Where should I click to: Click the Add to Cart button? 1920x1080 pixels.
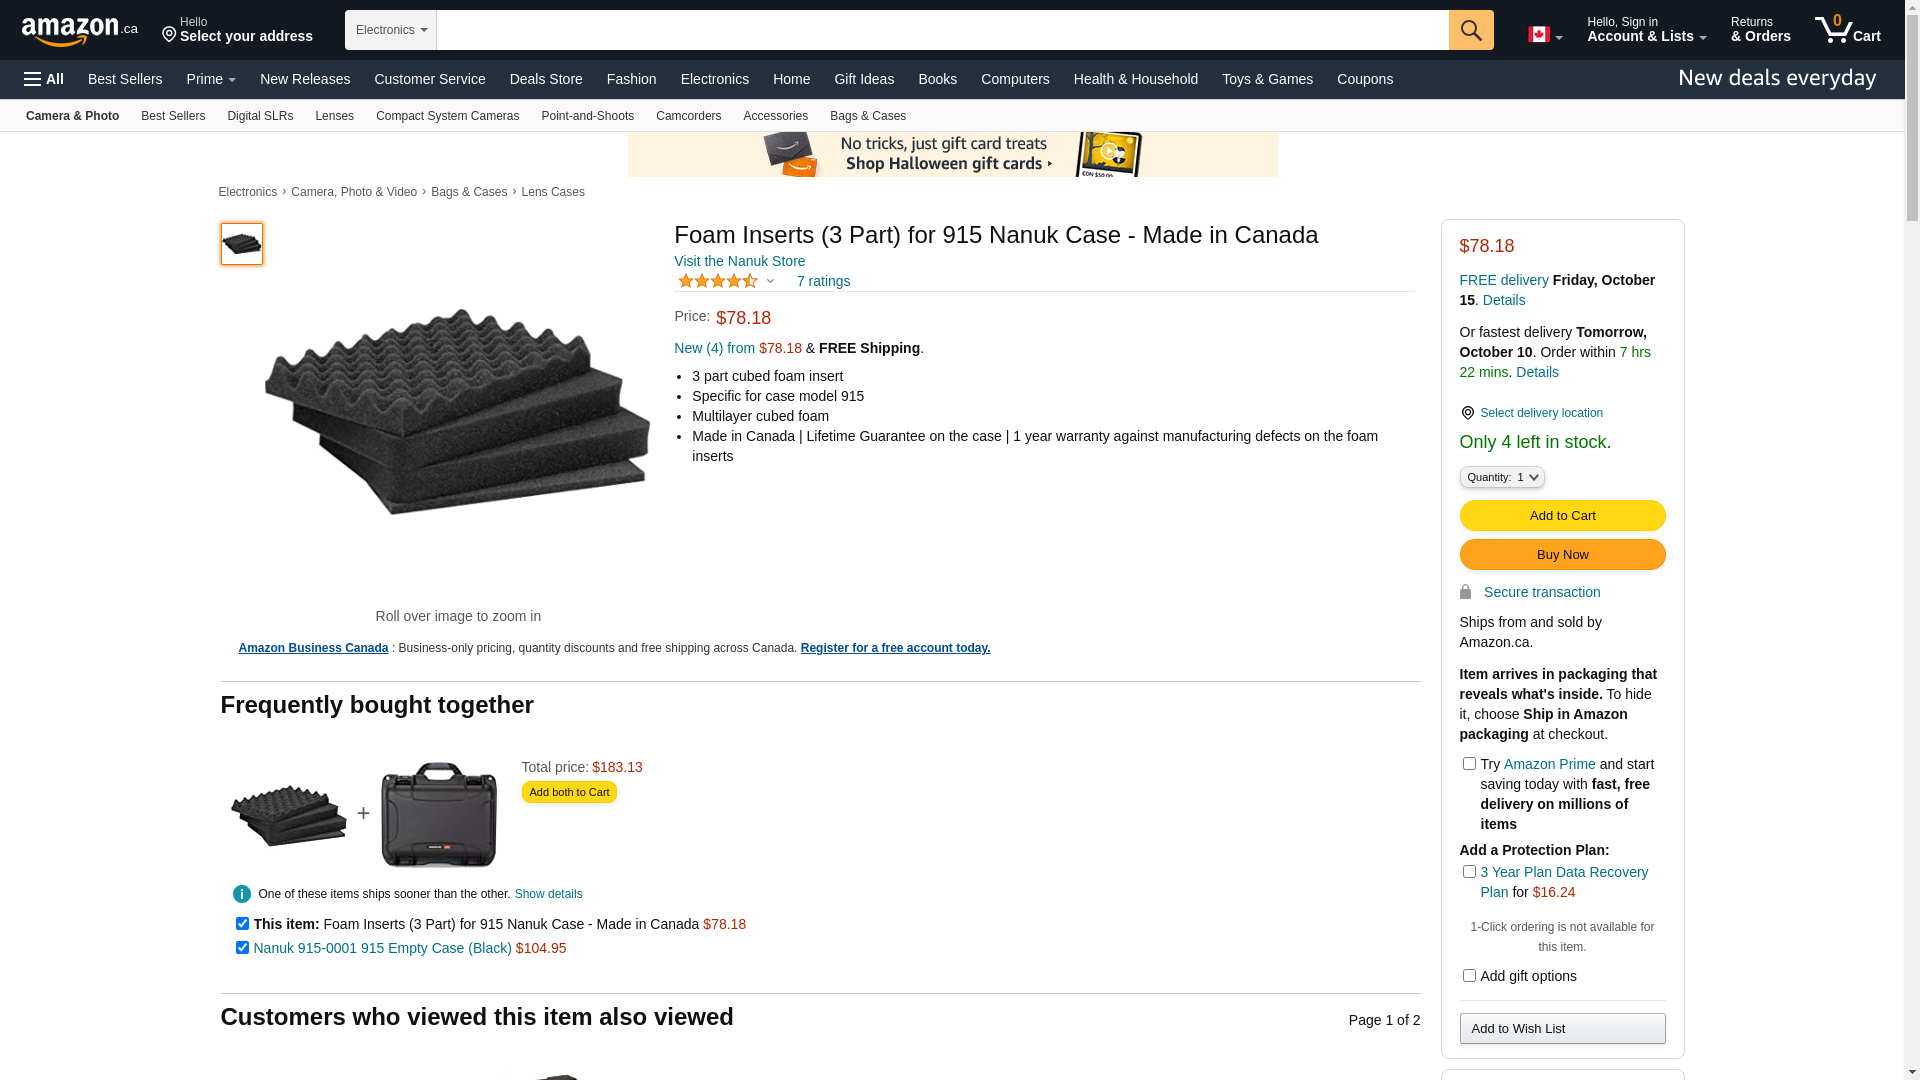(x=1562, y=516)
